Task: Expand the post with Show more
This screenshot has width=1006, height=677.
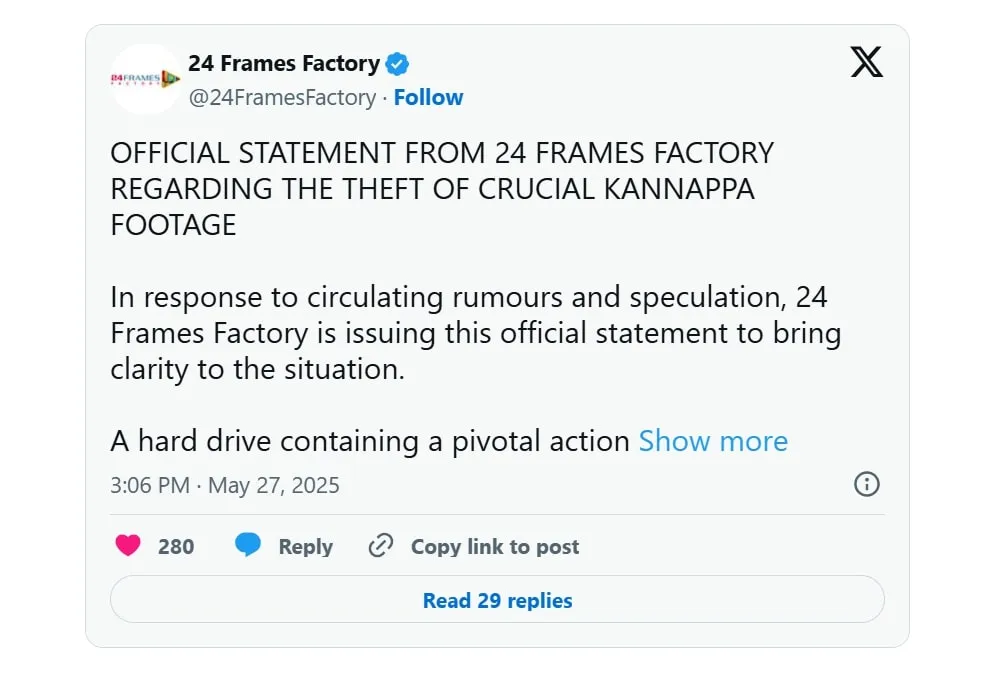Action: click(x=713, y=441)
